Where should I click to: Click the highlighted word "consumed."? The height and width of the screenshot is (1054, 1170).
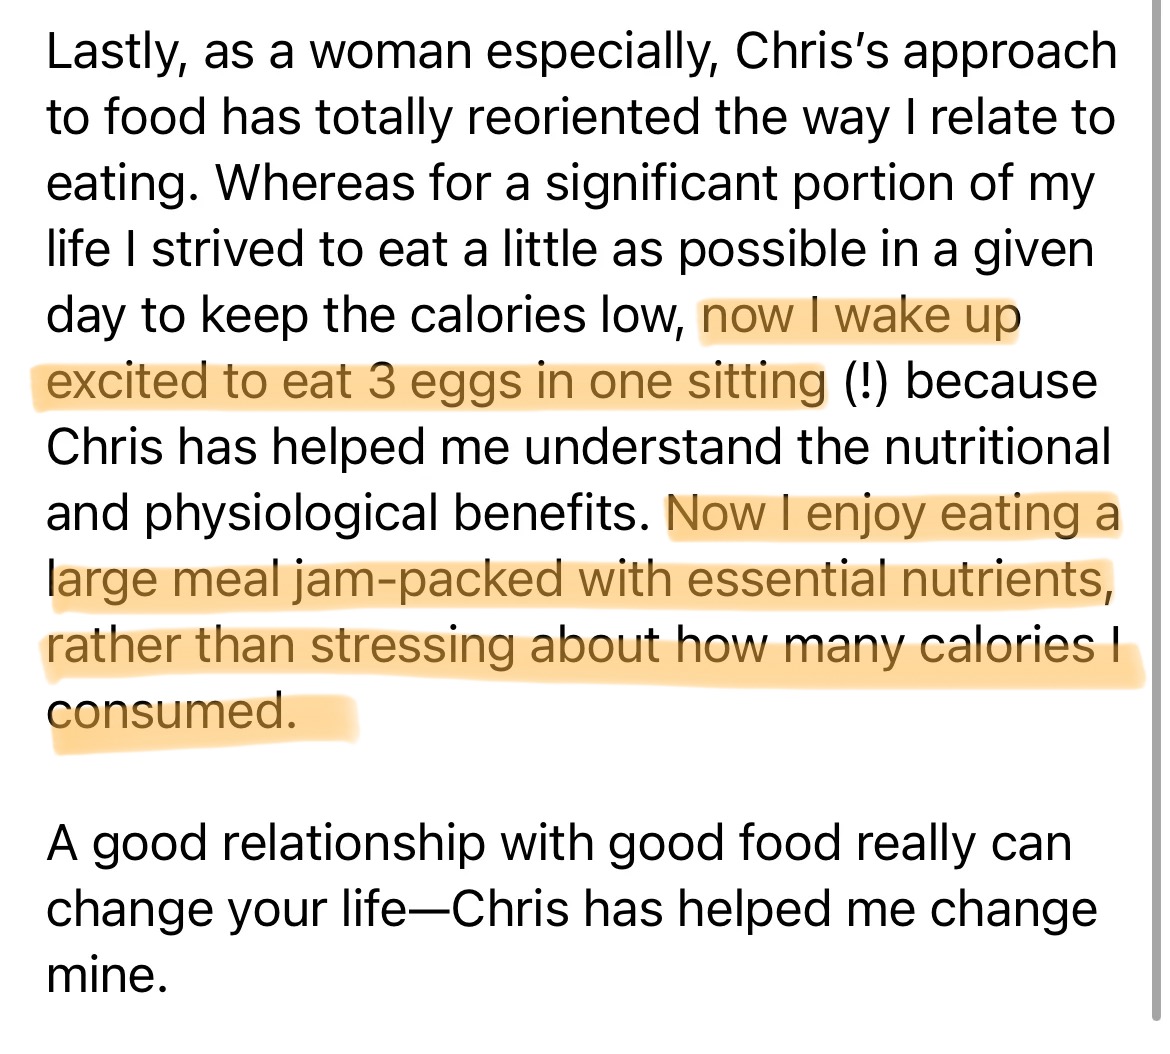click(x=172, y=711)
